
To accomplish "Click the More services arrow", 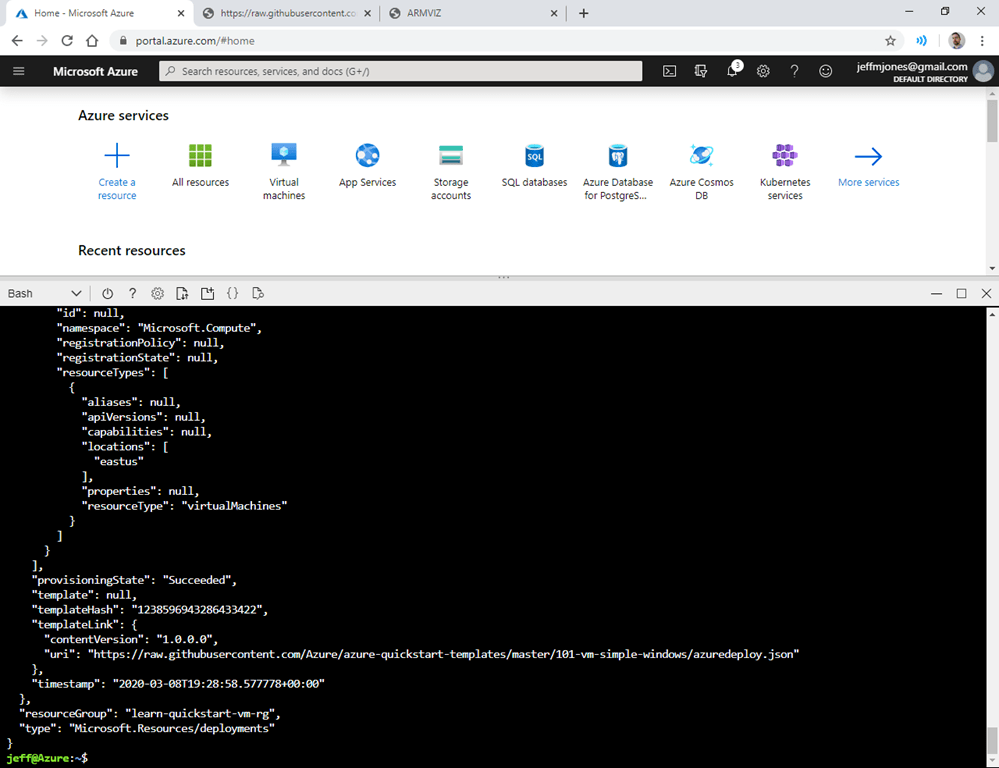I will (868, 156).
